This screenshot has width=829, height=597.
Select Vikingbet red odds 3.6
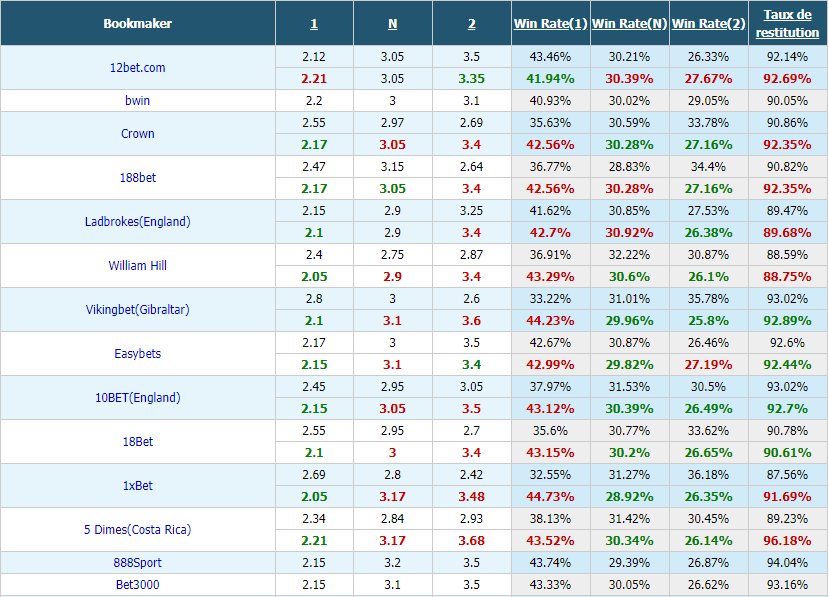472,320
